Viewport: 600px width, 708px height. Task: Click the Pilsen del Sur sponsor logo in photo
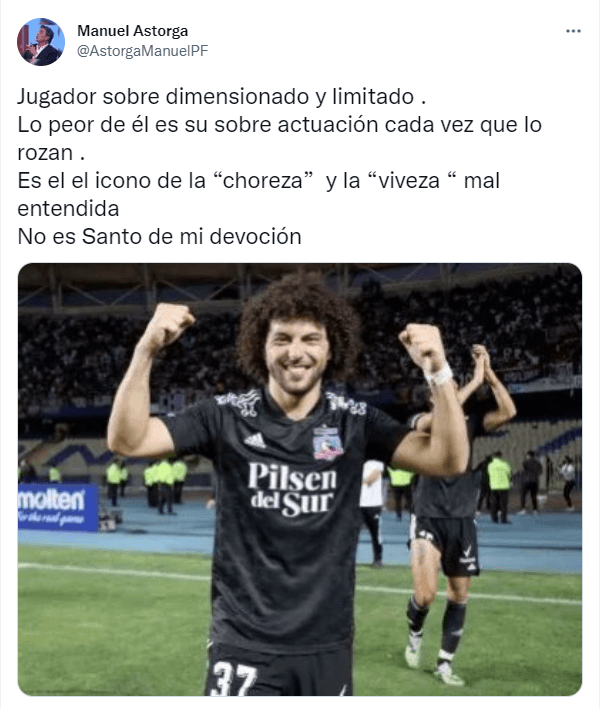pos(292,489)
